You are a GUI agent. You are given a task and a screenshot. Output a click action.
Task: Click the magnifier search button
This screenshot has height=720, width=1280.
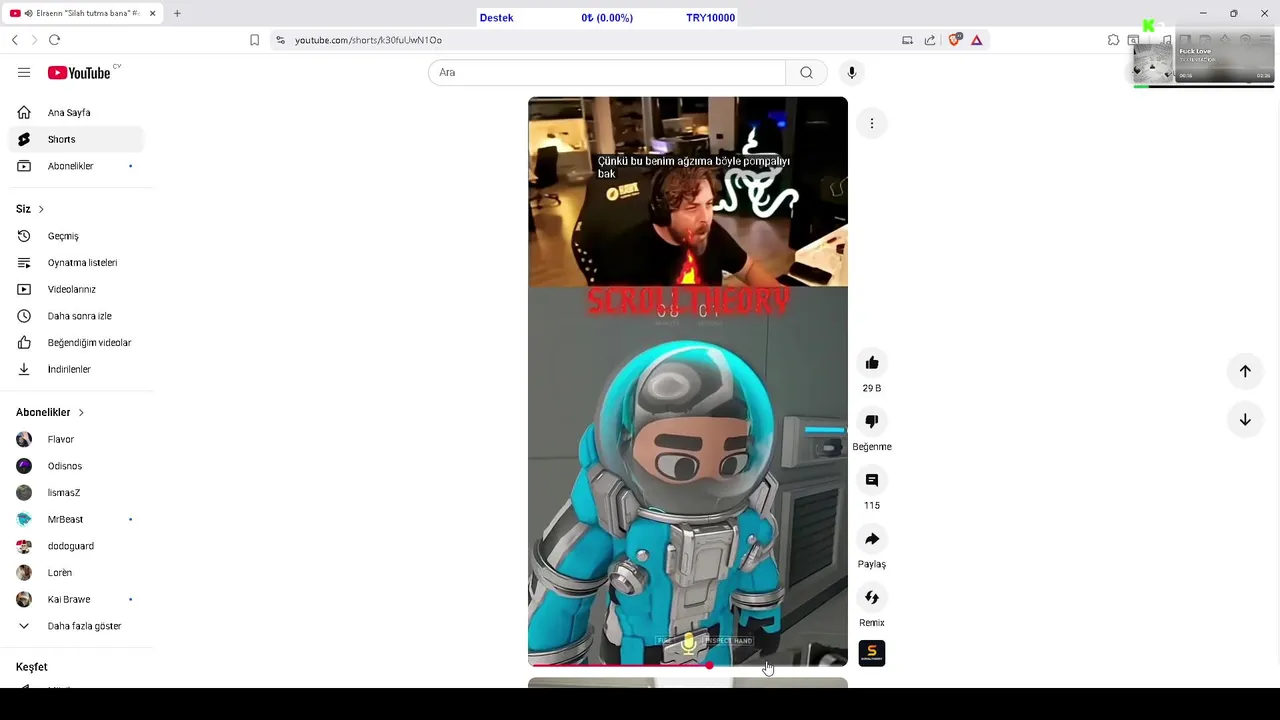806,72
